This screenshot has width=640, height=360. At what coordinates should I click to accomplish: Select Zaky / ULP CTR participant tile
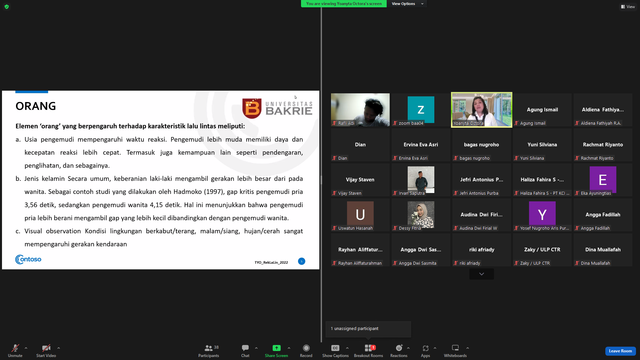click(542, 250)
